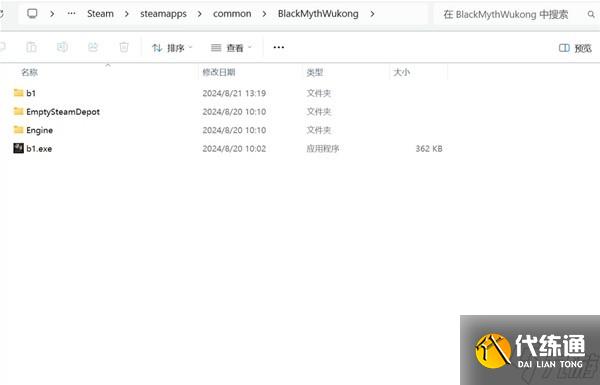Click the date 2024/8/20 10:02

(234, 149)
